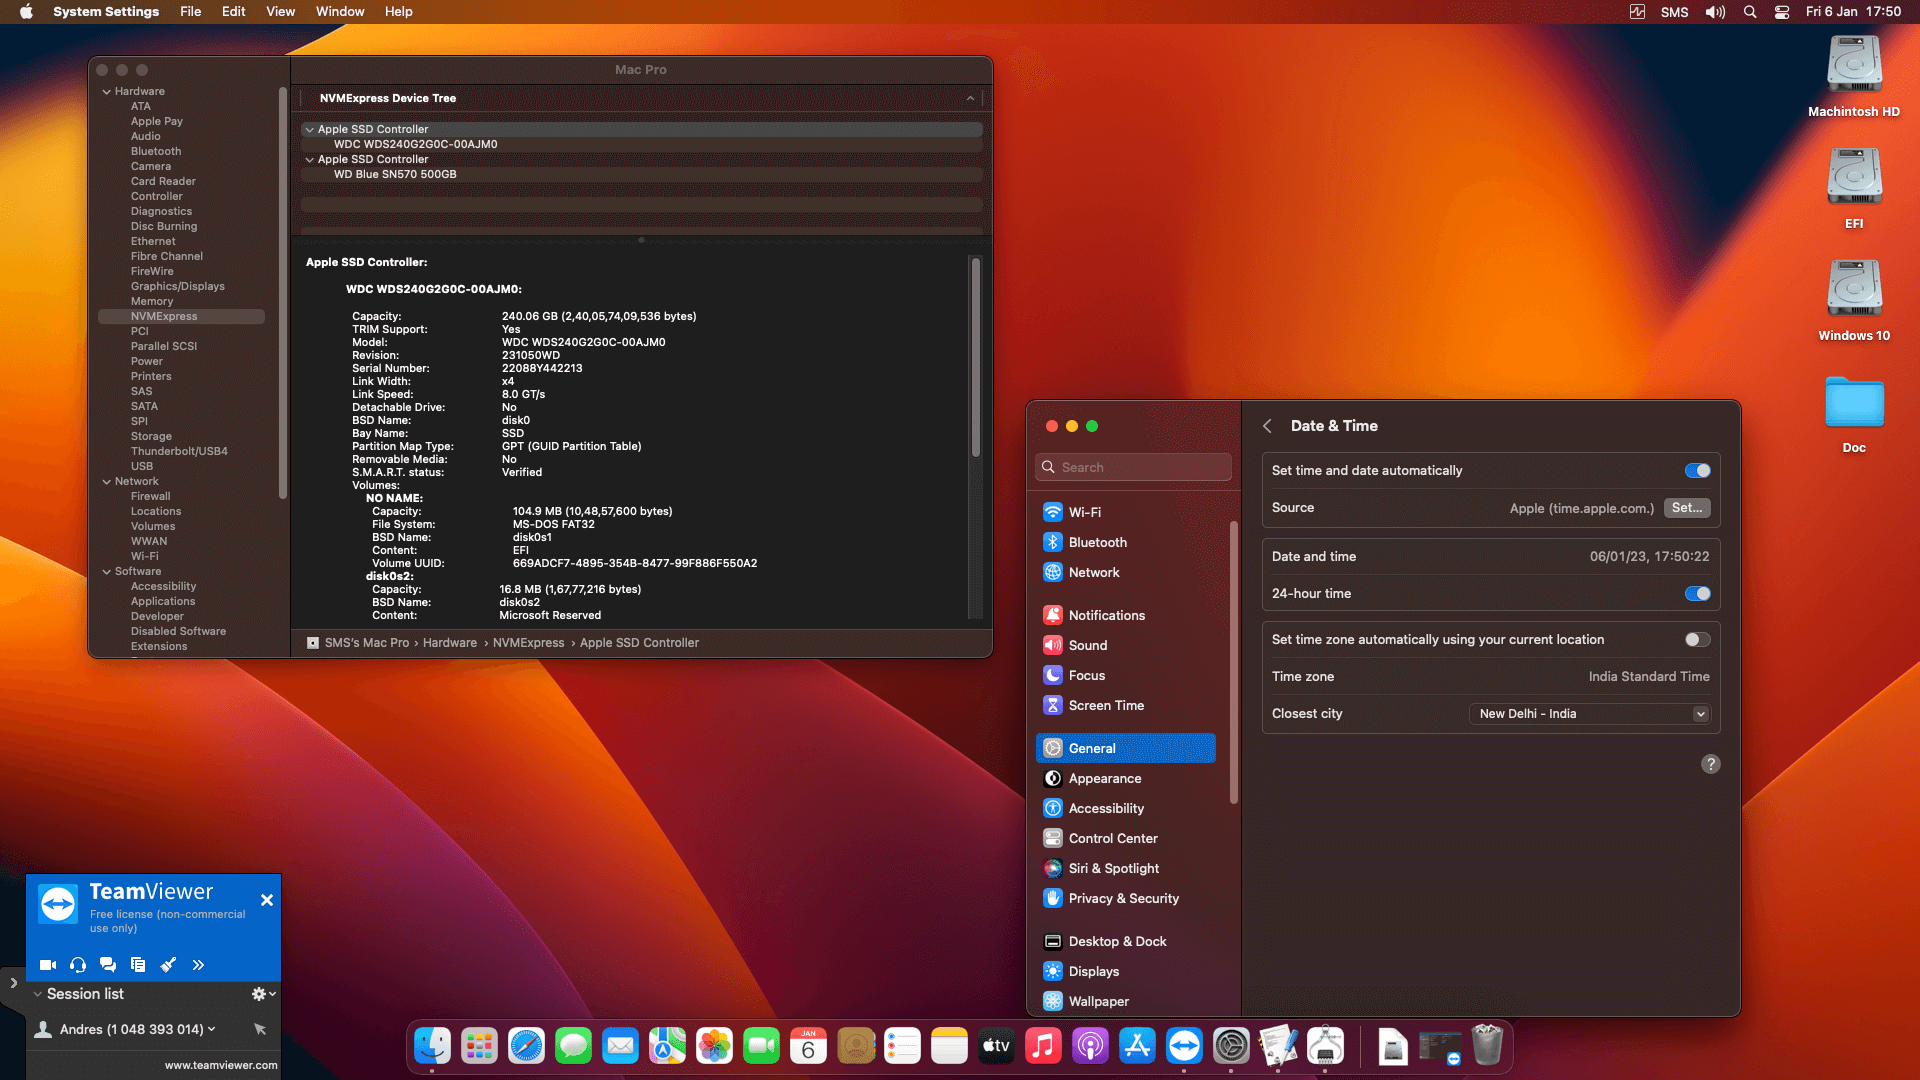Open Siri & Spotlight settings icon

tap(1052, 868)
